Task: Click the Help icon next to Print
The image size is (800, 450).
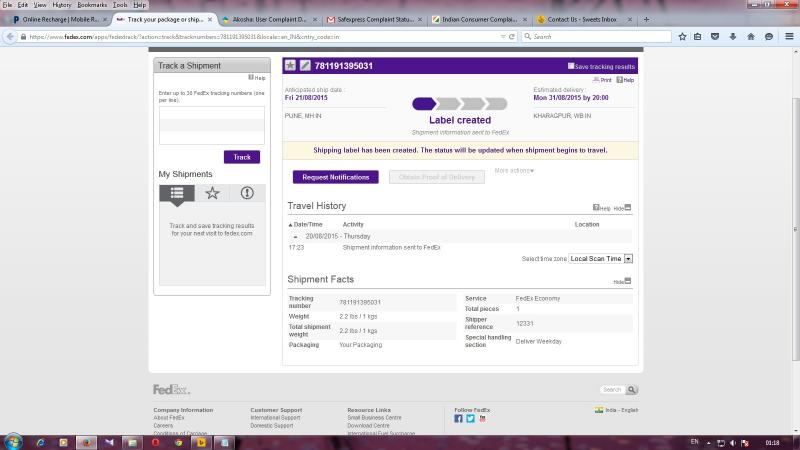Action: (625, 80)
